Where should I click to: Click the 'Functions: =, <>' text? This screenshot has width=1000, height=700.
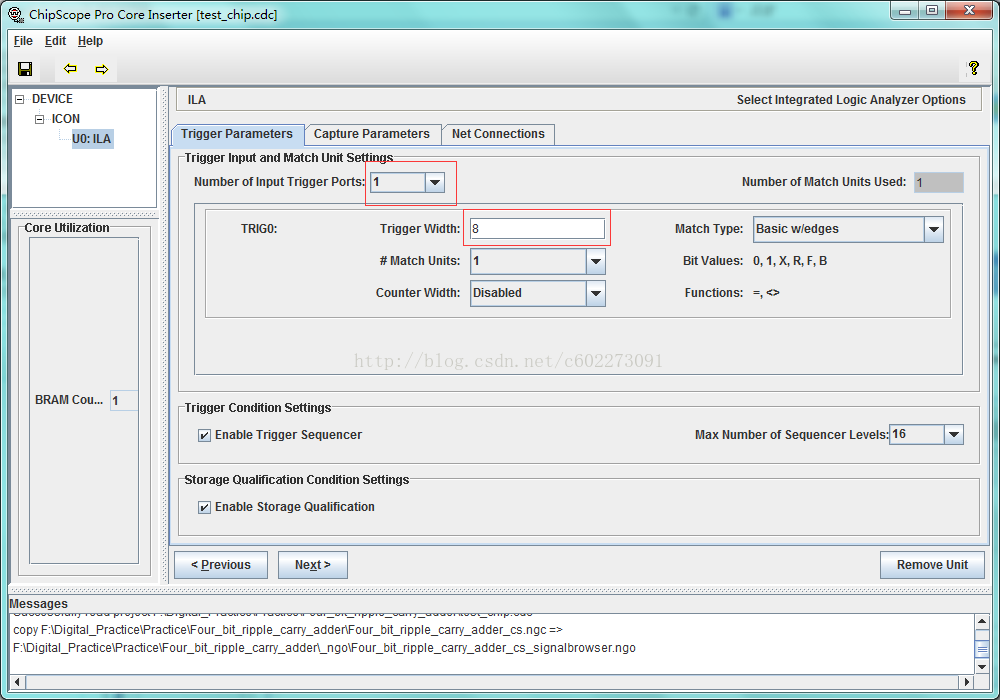(732, 293)
